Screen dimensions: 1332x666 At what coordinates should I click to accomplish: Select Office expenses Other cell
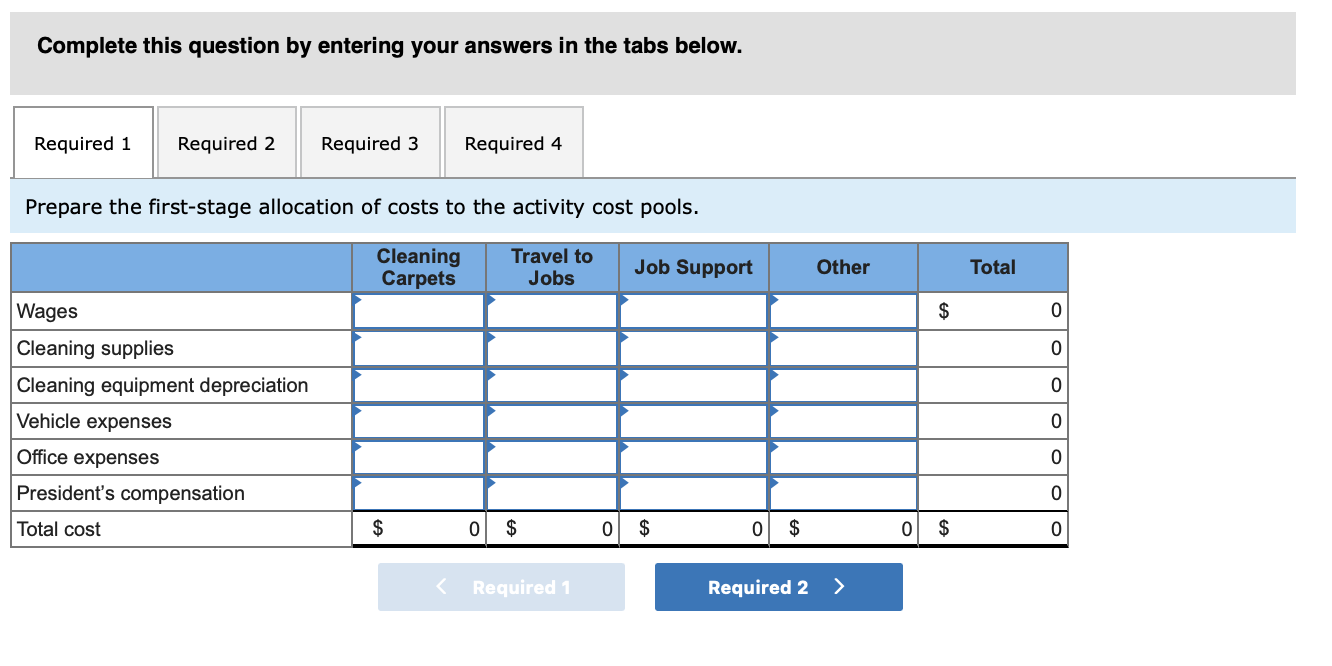[844, 457]
